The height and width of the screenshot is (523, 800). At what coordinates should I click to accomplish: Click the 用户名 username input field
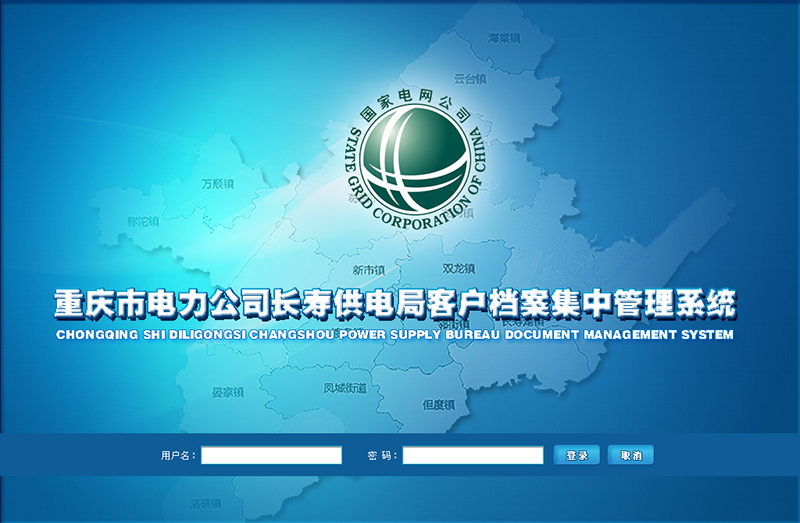click(x=271, y=455)
